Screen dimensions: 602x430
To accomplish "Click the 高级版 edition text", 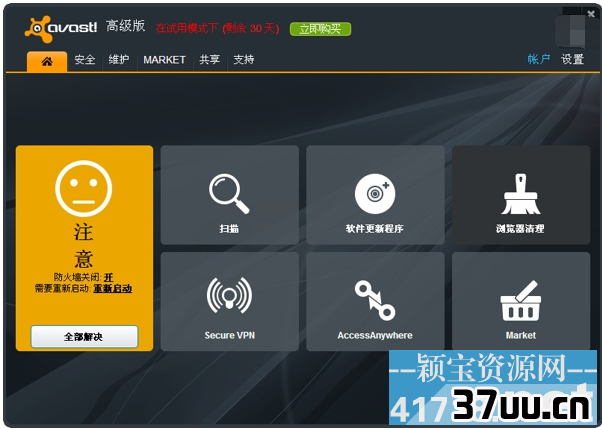I will pyautogui.click(x=126, y=26).
